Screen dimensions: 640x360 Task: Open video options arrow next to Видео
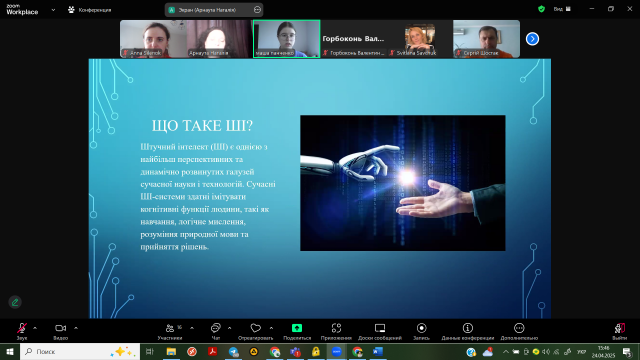click(76, 328)
